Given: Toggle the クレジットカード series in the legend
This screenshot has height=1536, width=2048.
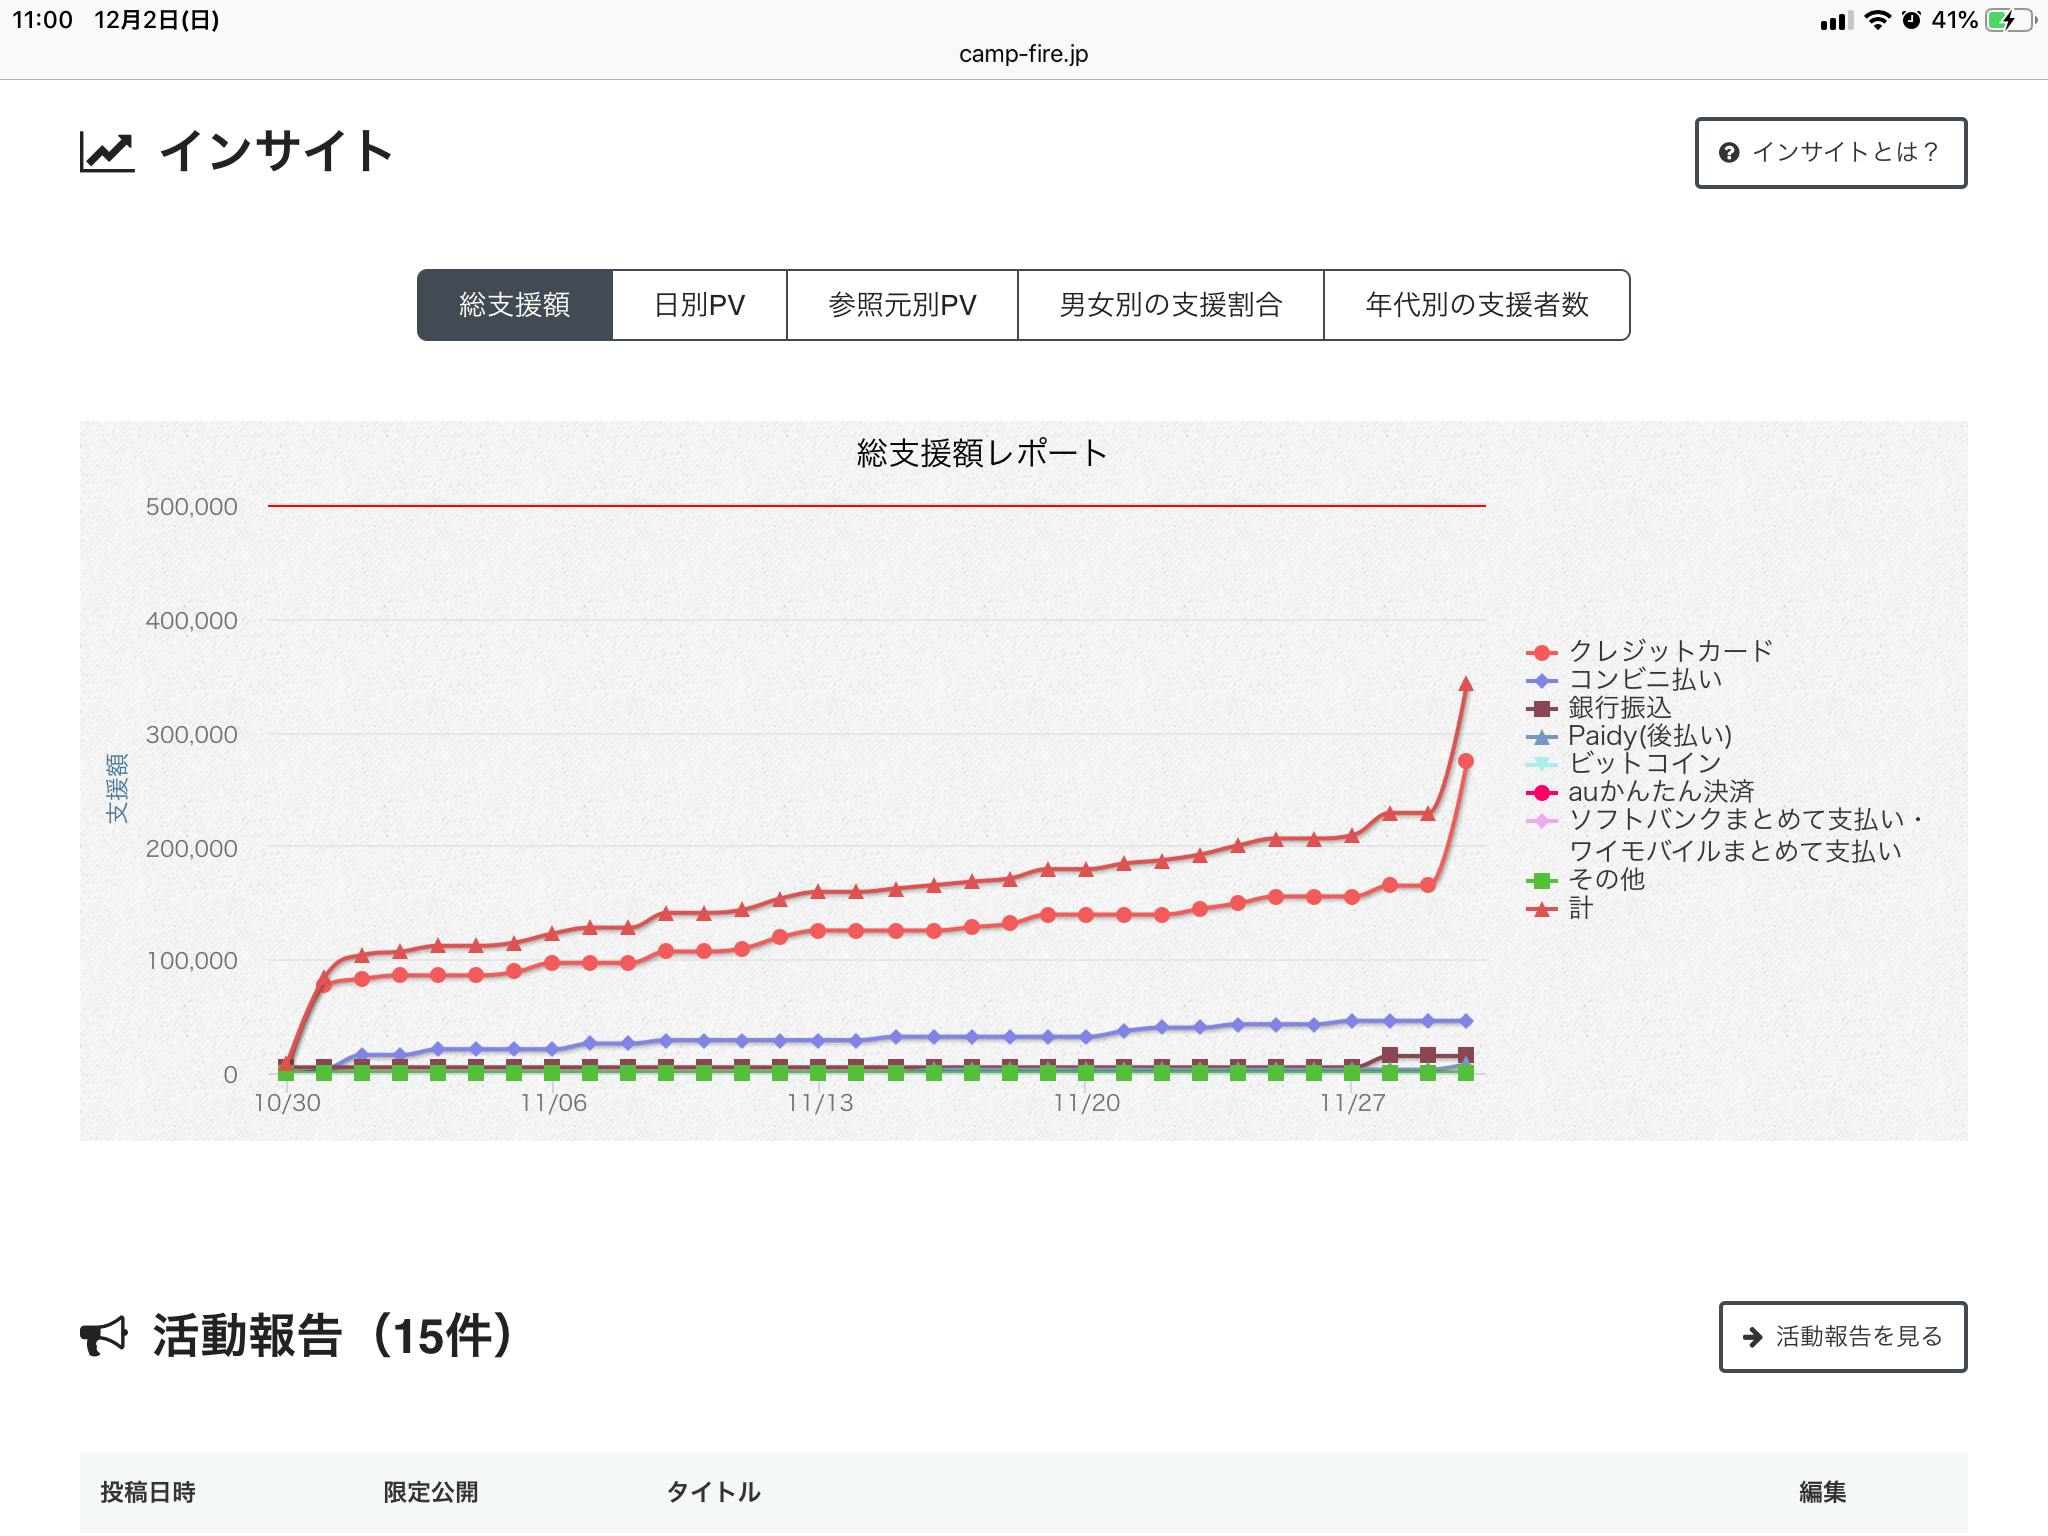Looking at the screenshot, I should (x=1669, y=652).
